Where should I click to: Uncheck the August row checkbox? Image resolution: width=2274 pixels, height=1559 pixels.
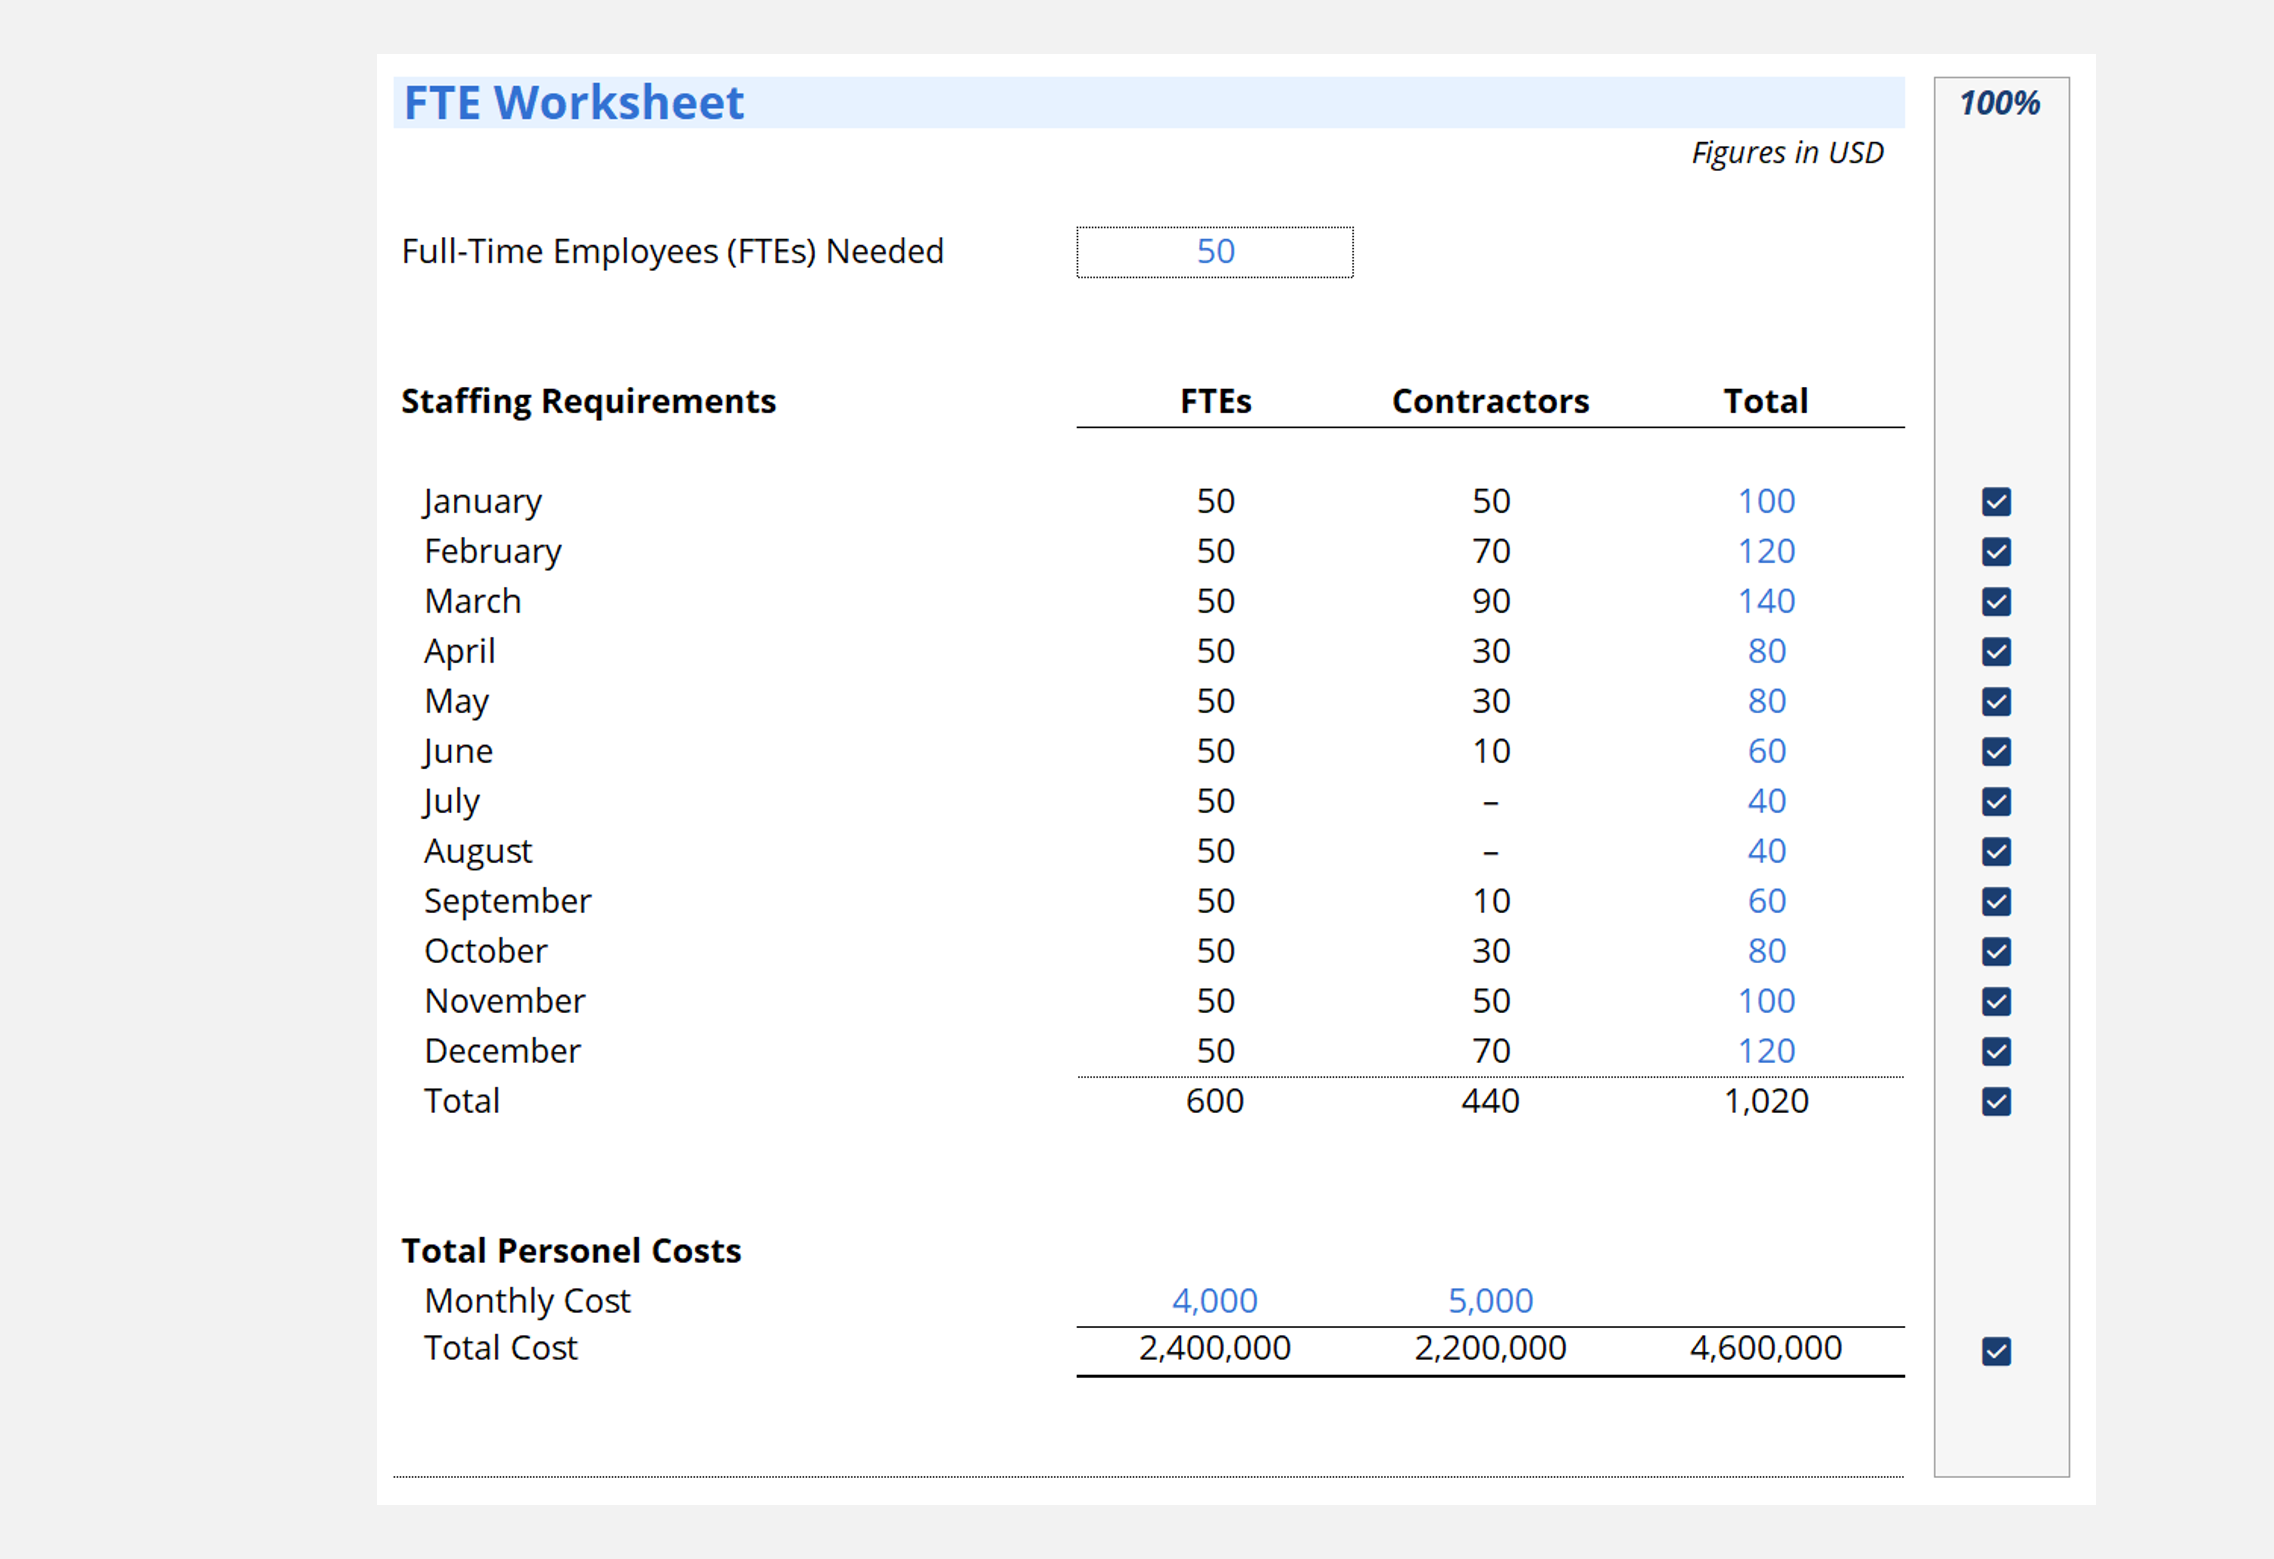tap(1996, 851)
